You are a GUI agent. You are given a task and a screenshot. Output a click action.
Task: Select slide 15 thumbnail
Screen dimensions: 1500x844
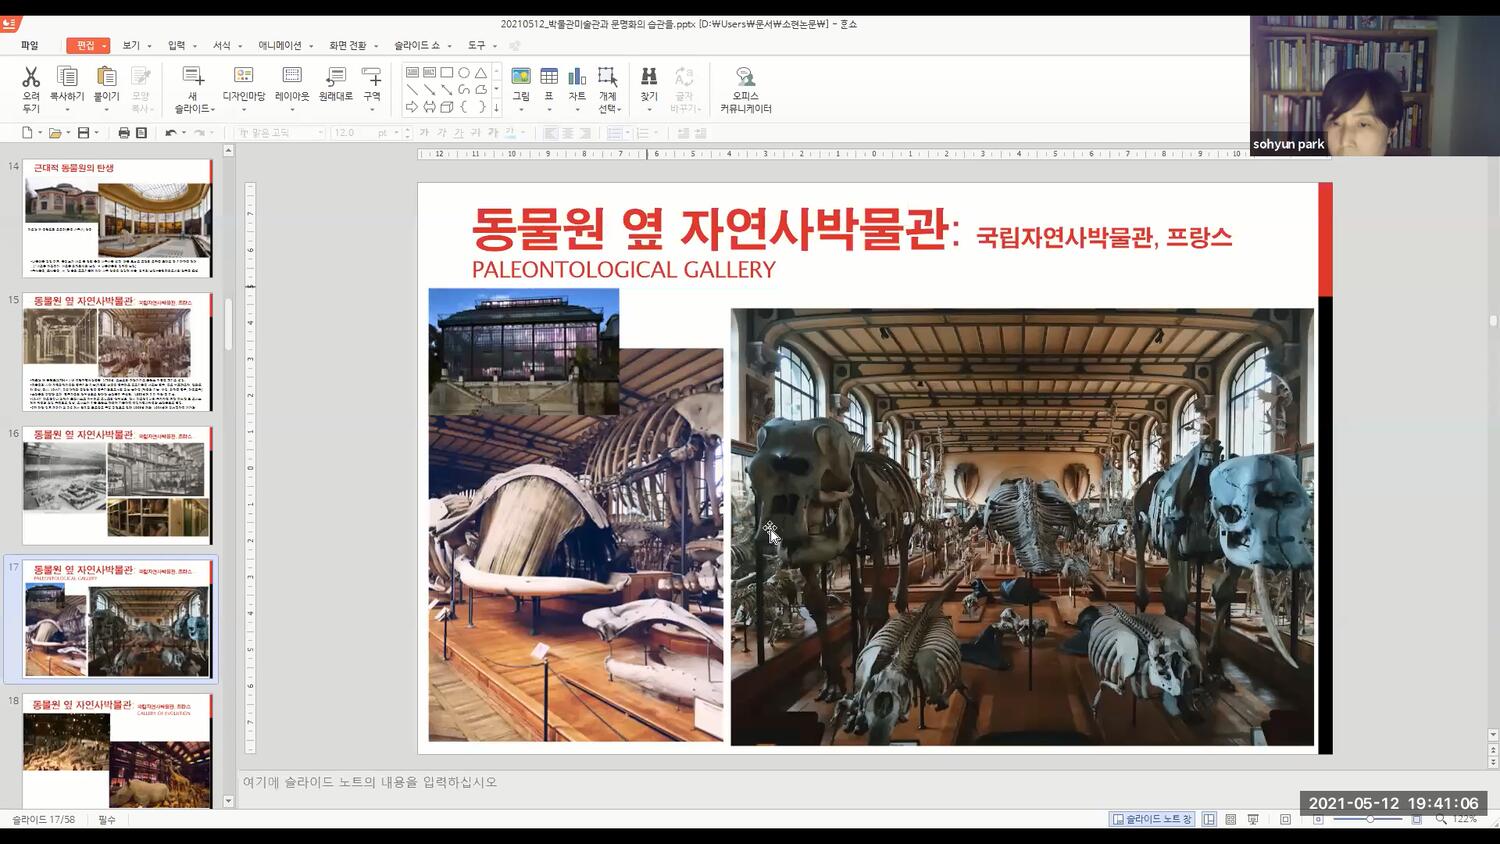[117, 352]
